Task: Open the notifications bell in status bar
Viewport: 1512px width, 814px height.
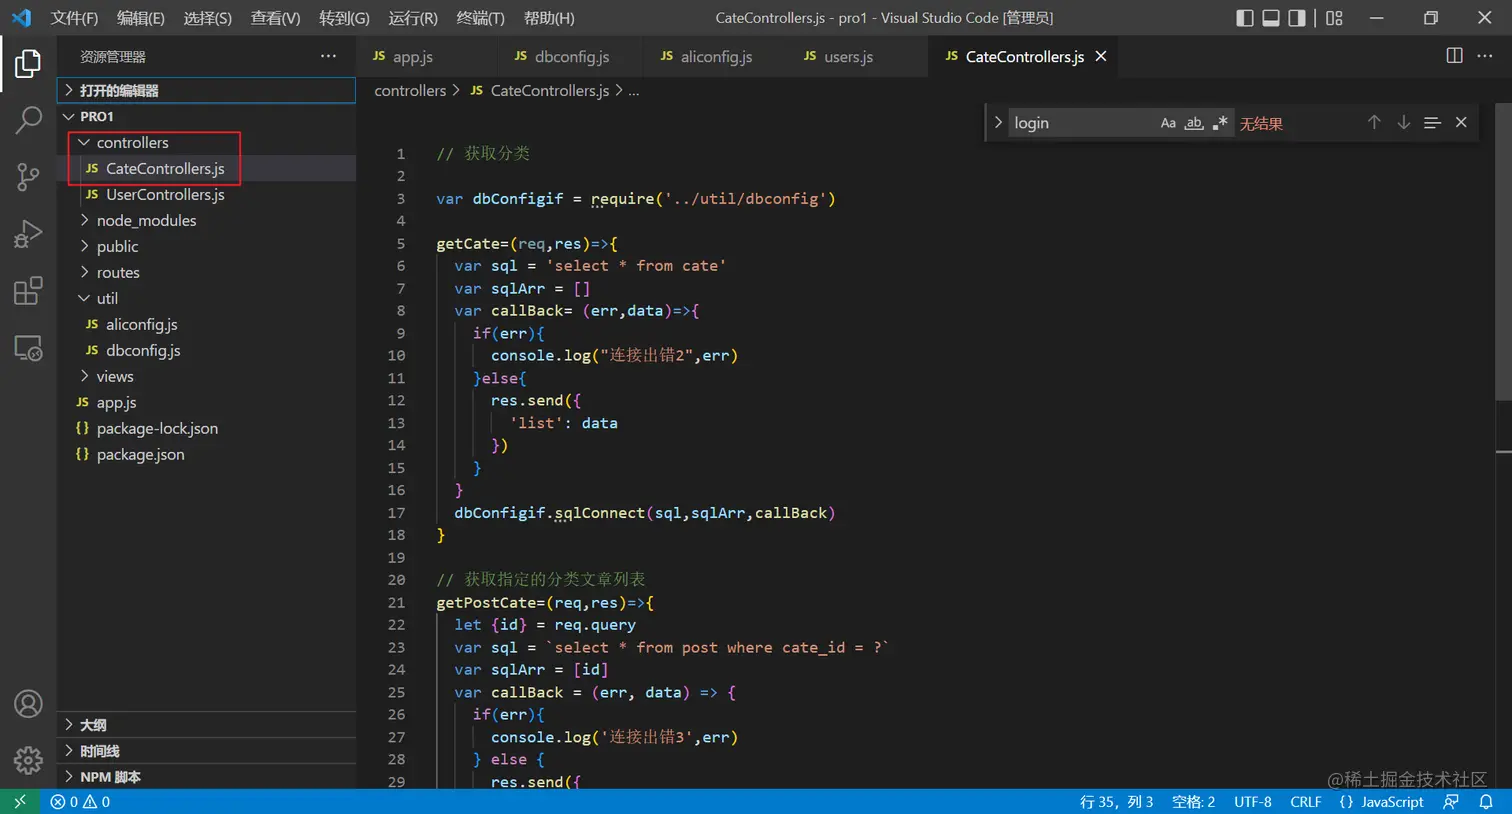Action: [x=1486, y=802]
